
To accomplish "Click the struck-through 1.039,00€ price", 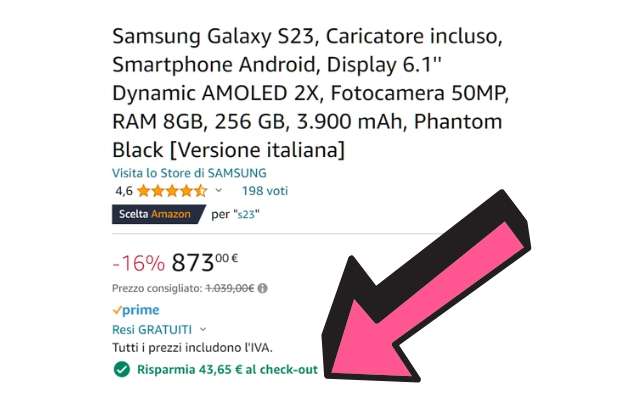I will click(x=229, y=289).
